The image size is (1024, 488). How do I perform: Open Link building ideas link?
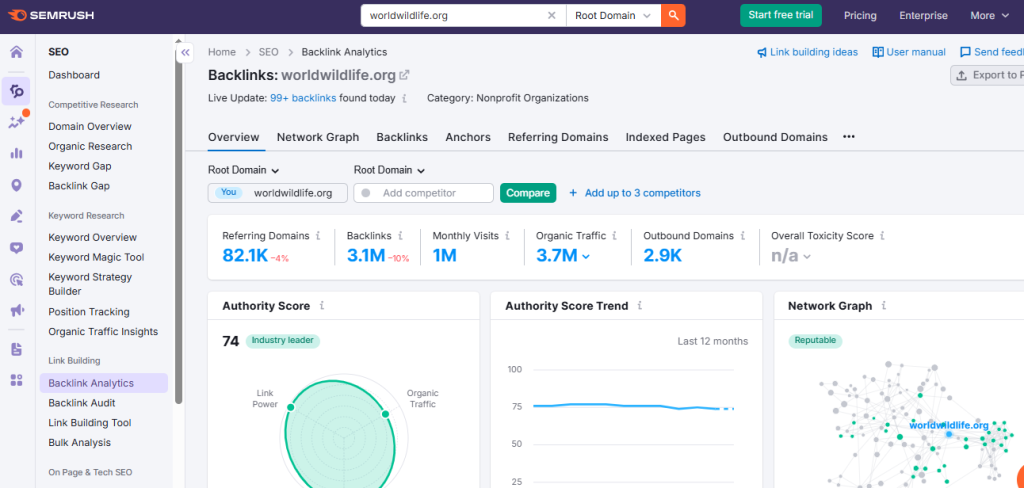[x=807, y=52]
